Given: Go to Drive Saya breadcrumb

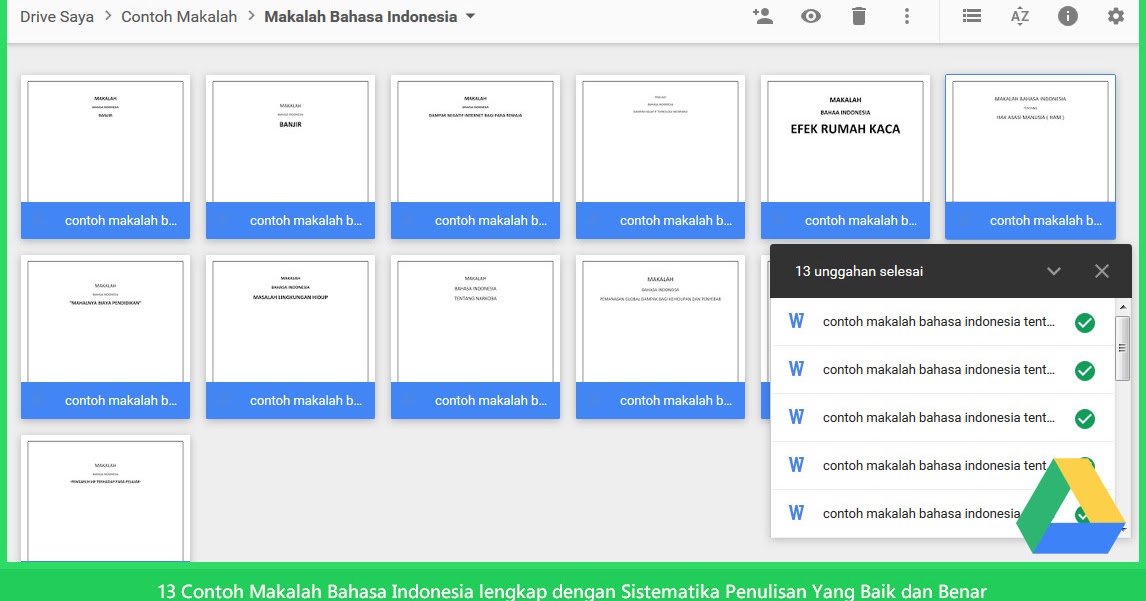Looking at the screenshot, I should (x=57, y=16).
